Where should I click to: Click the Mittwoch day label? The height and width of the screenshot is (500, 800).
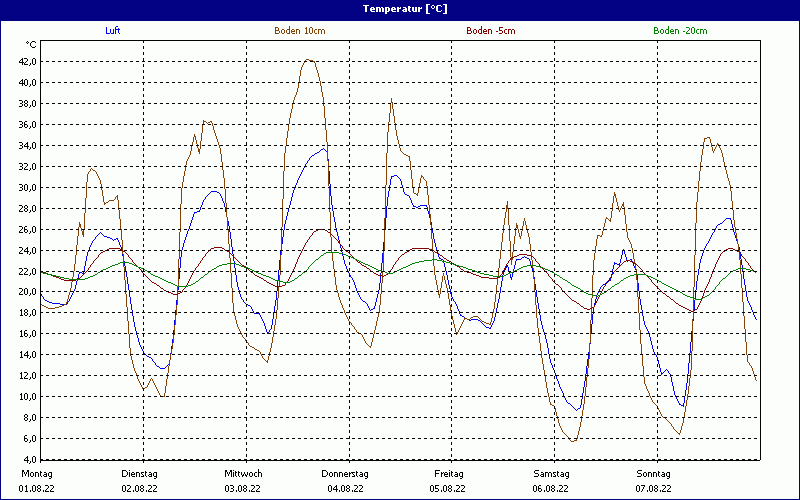click(x=243, y=473)
